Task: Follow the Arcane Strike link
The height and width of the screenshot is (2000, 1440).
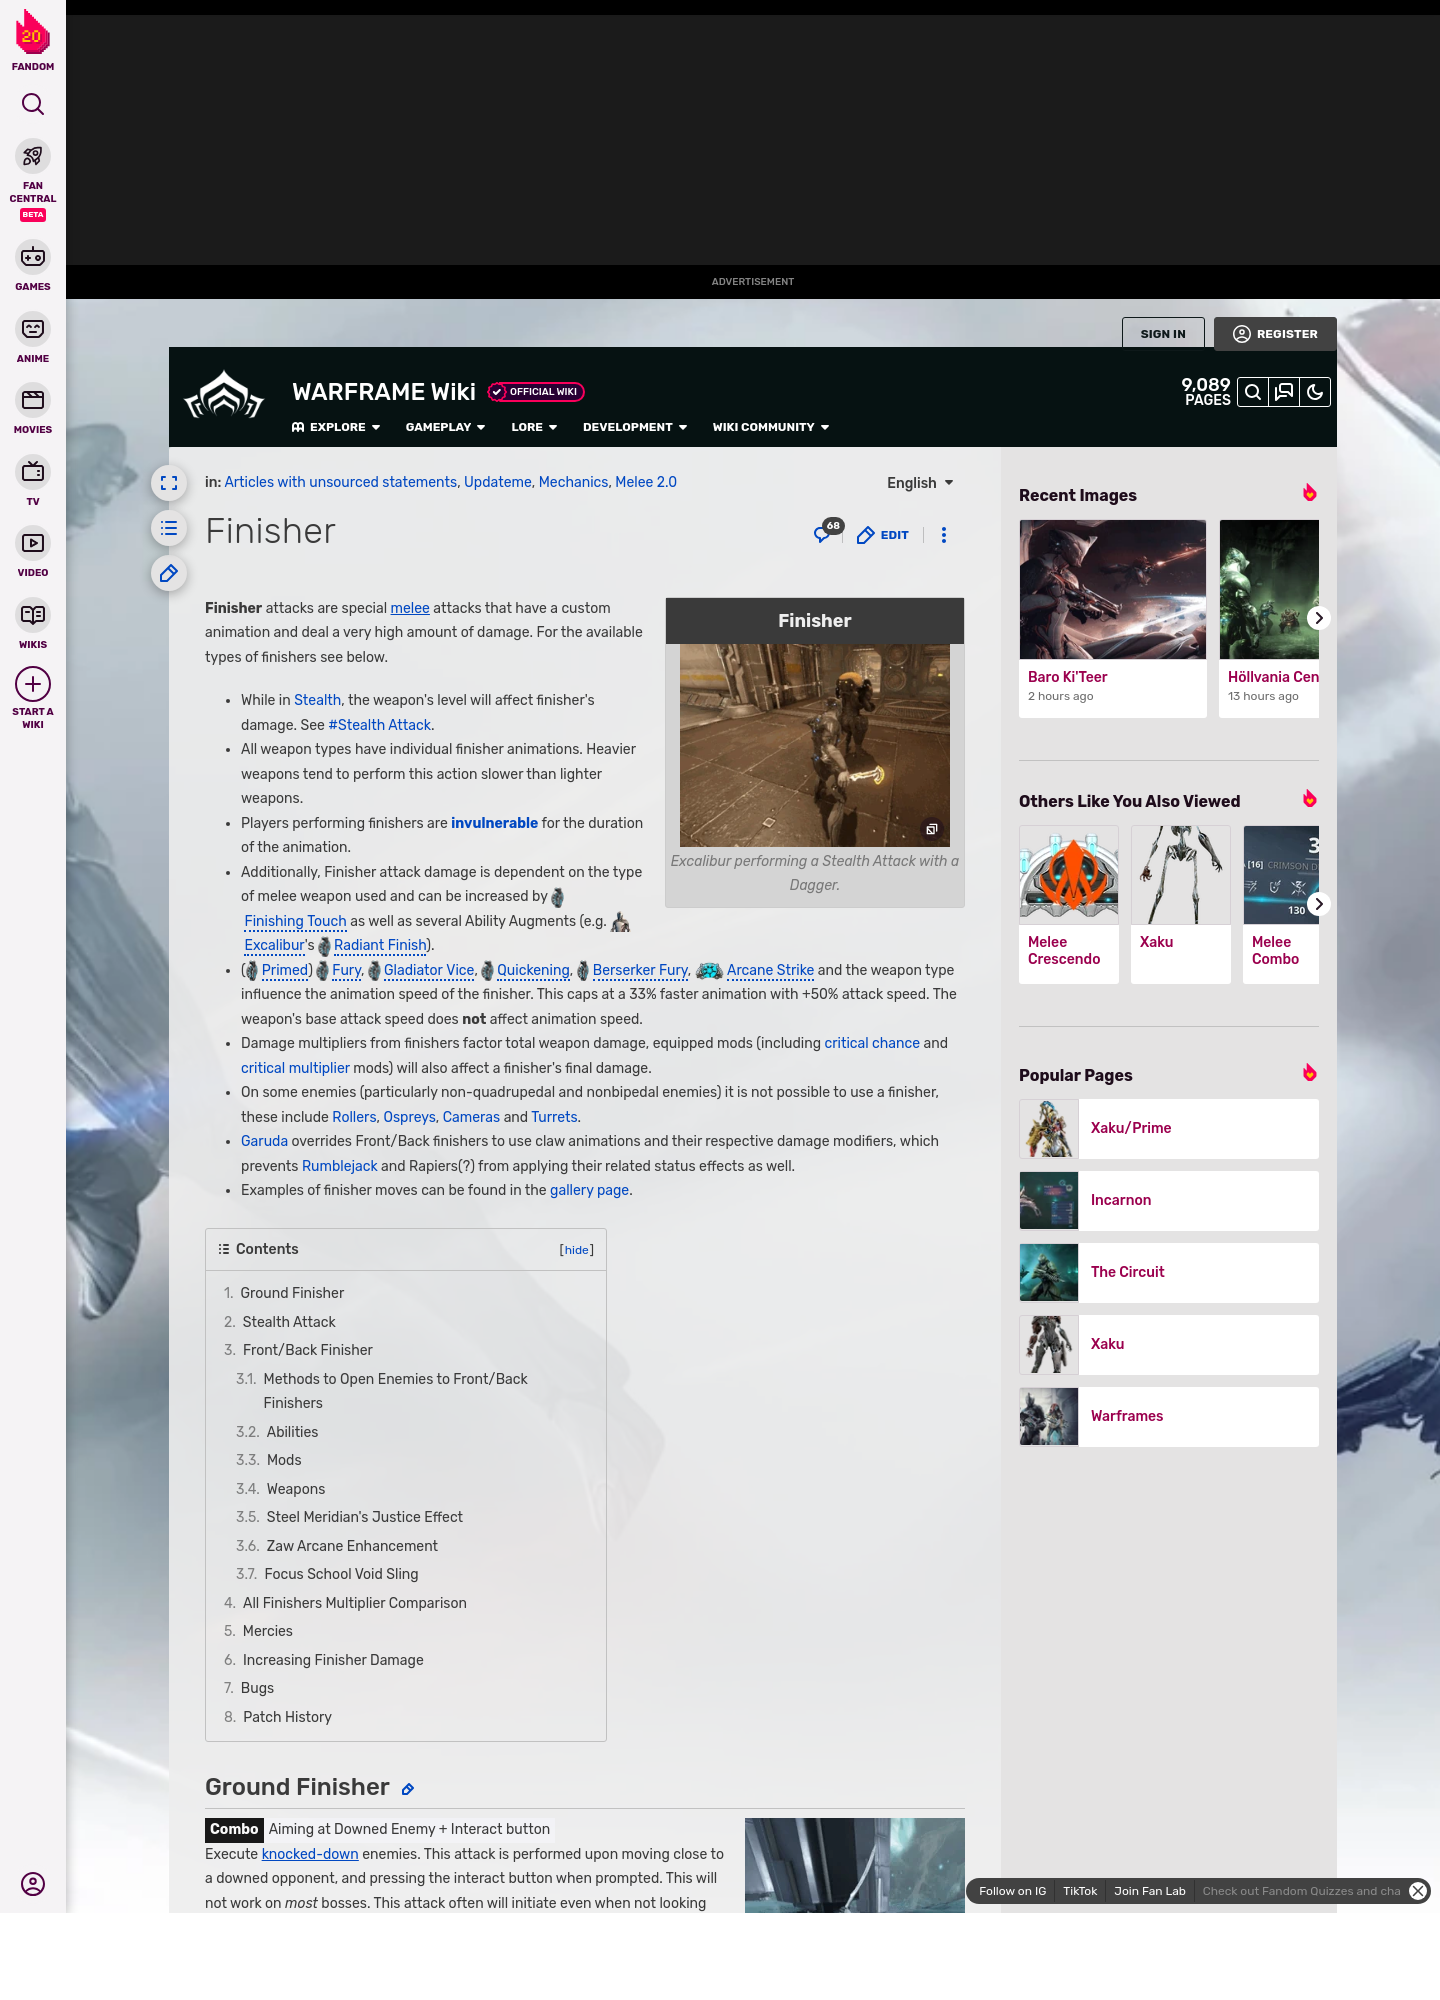Action: coord(770,970)
